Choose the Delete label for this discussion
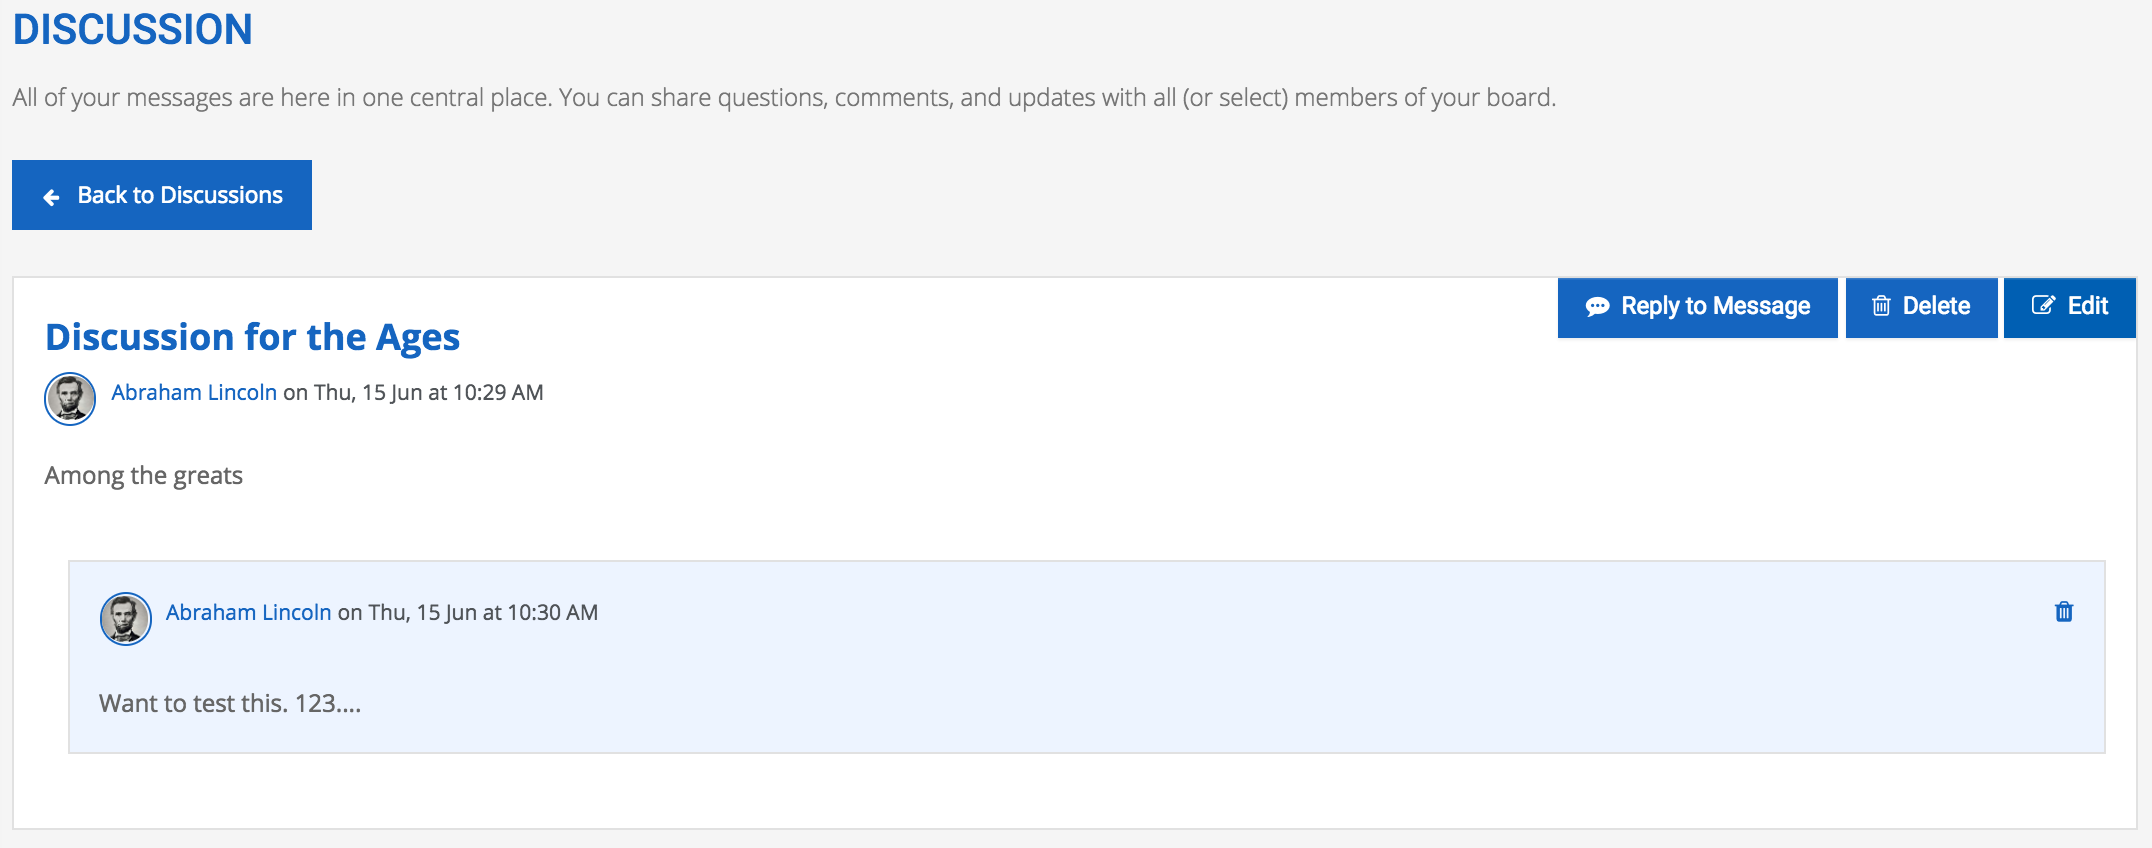Screen dimensions: 2152x848 point(1936,306)
